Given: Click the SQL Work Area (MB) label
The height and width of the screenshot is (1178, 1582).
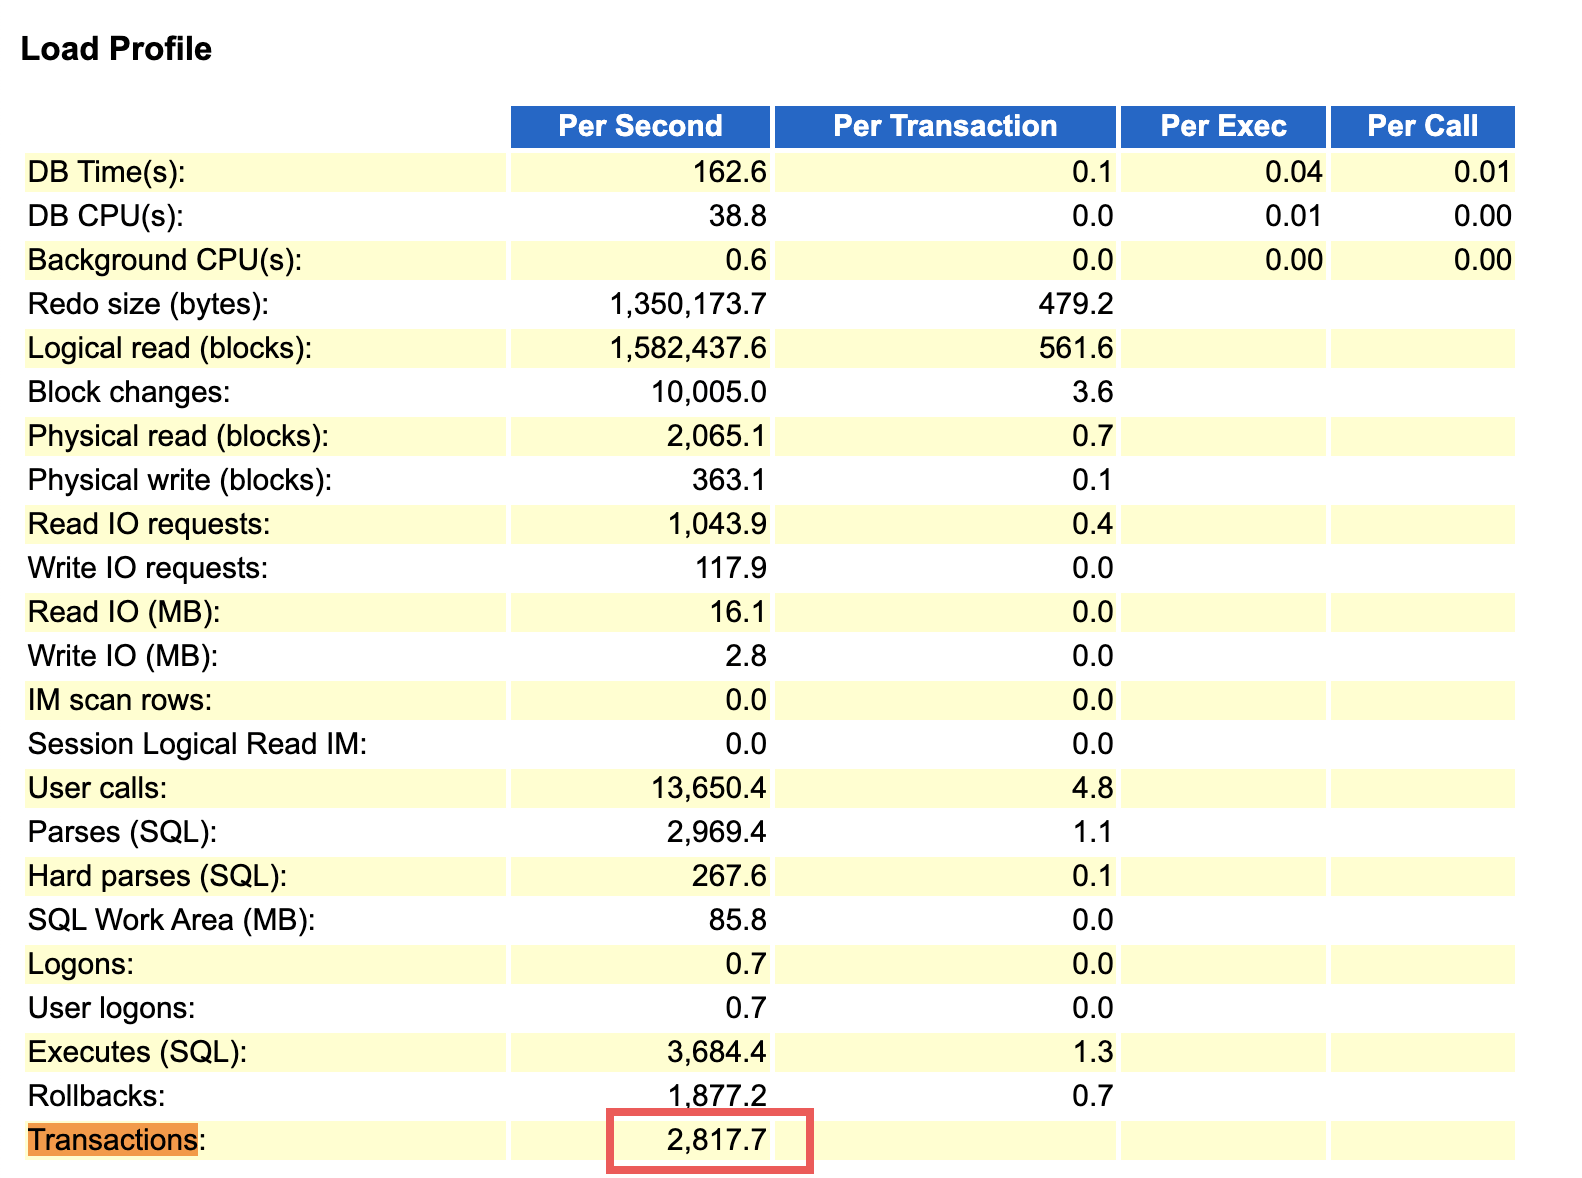Looking at the screenshot, I should (x=171, y=920).
